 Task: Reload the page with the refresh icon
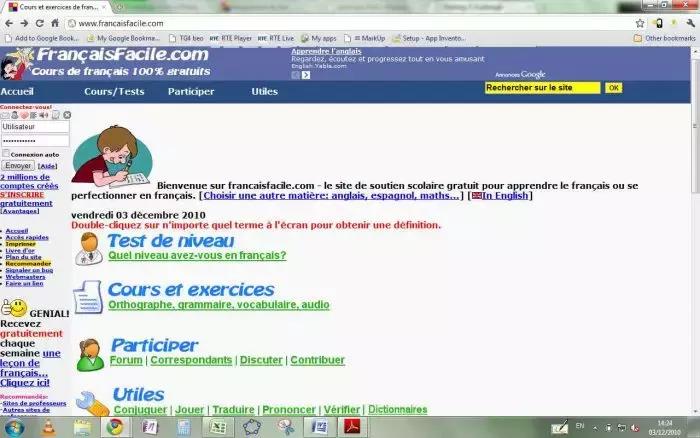click(x=39, y=23)
